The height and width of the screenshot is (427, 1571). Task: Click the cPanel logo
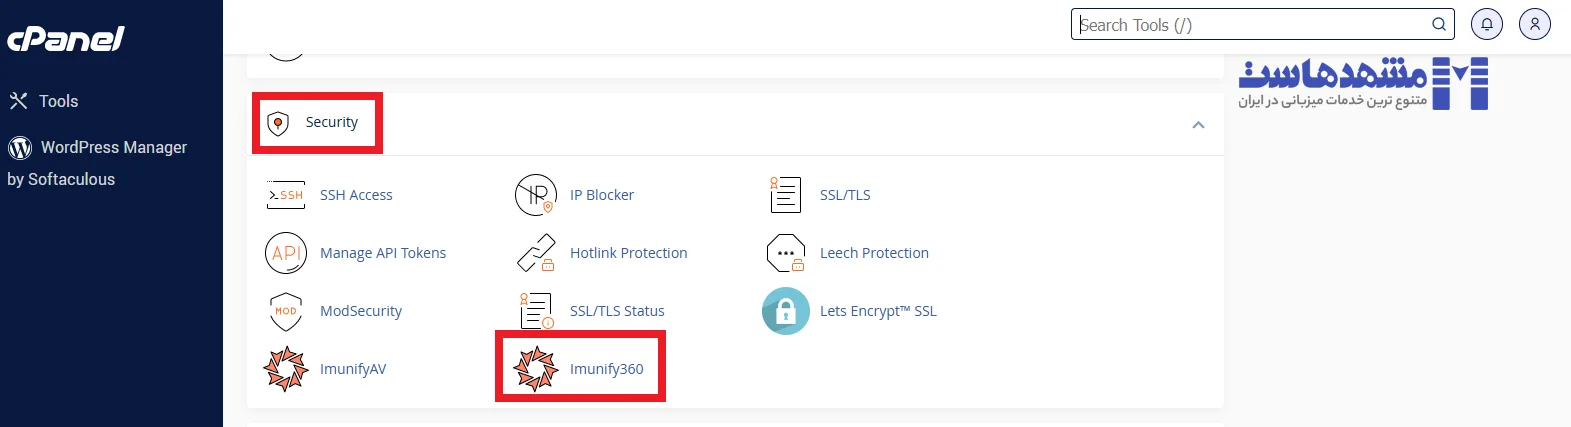click(66, 39)
